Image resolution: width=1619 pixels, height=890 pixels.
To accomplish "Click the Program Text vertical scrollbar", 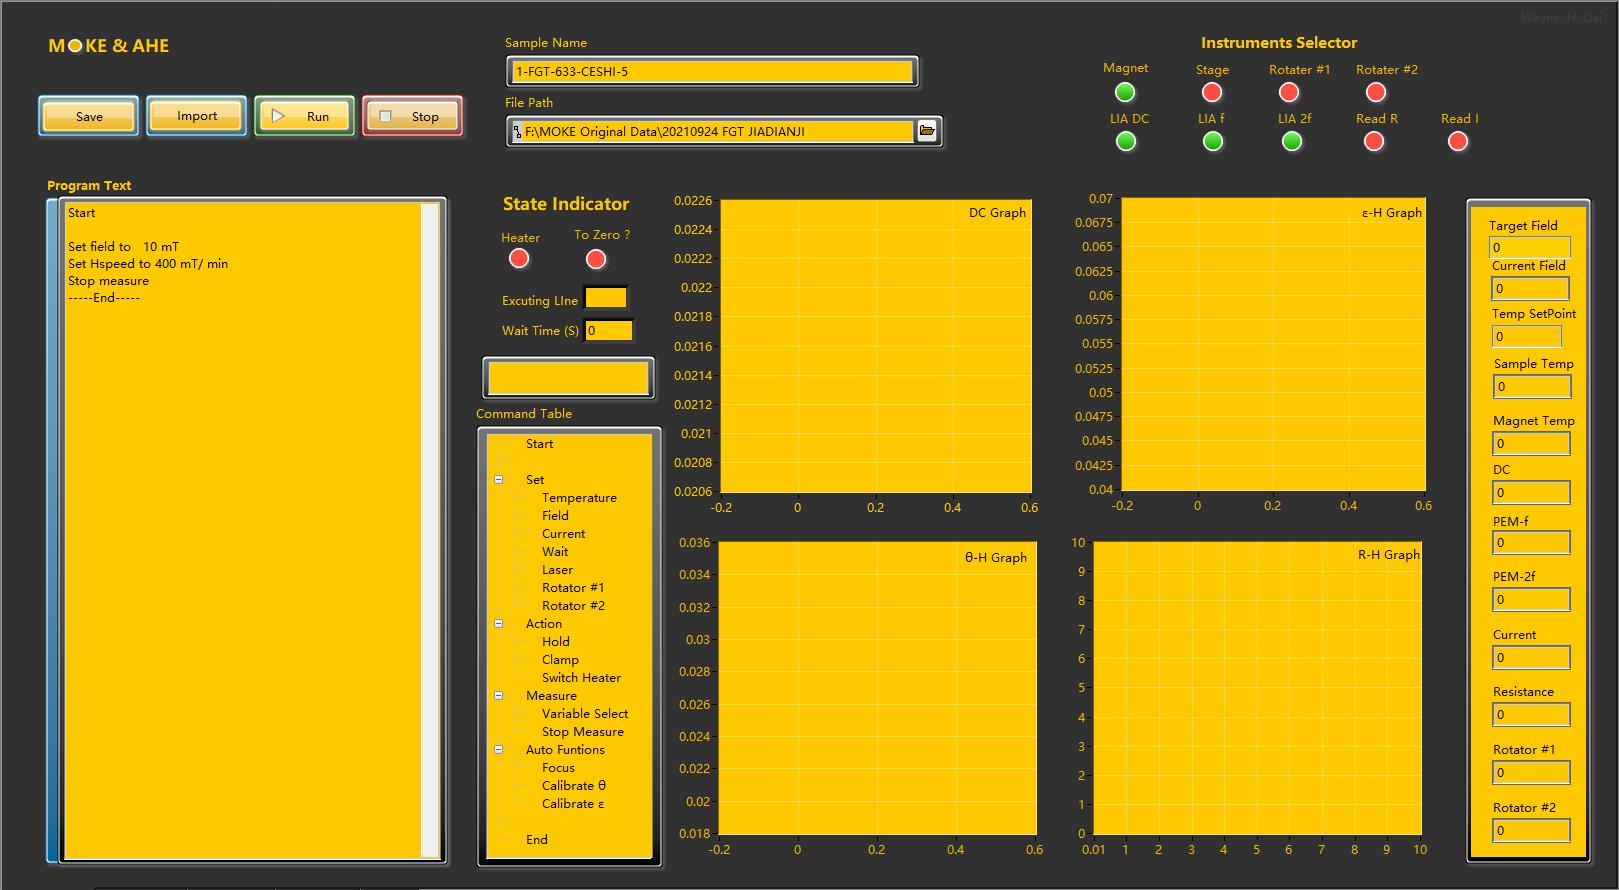I will [430, 530].
